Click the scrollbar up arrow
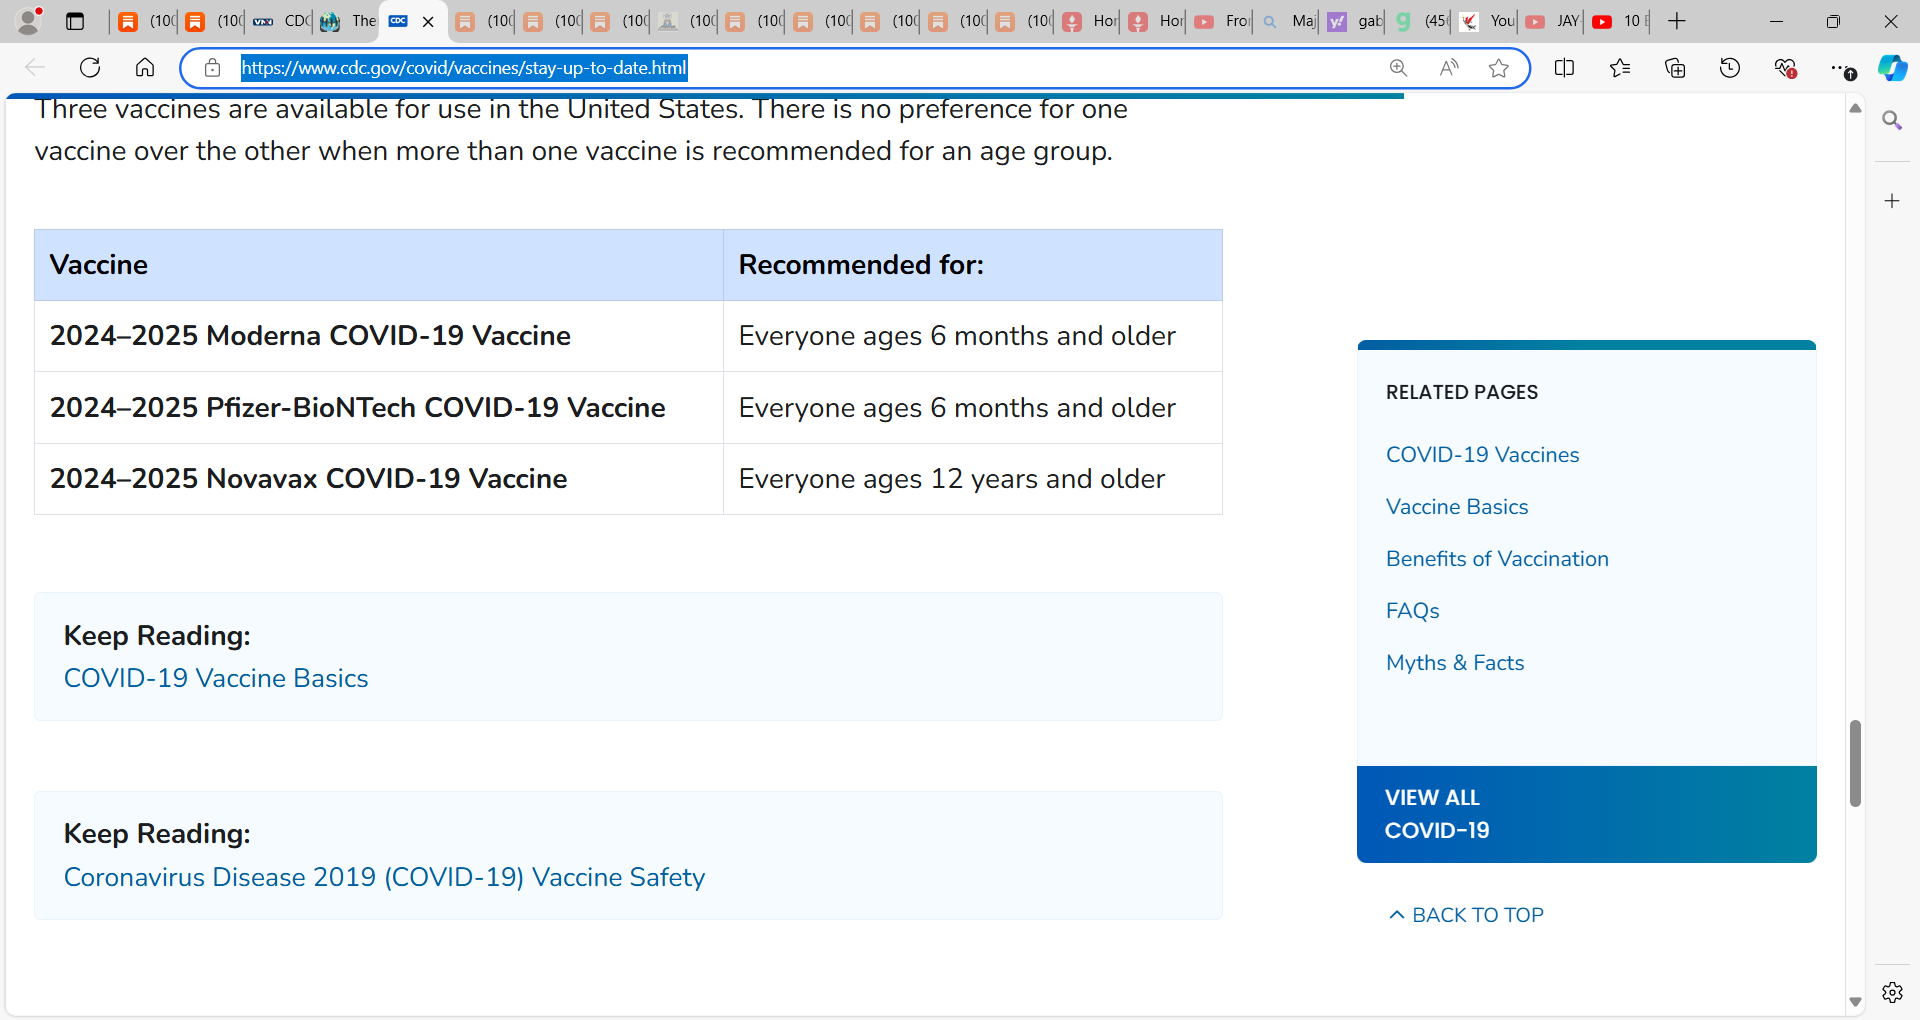 (1855, 108)
